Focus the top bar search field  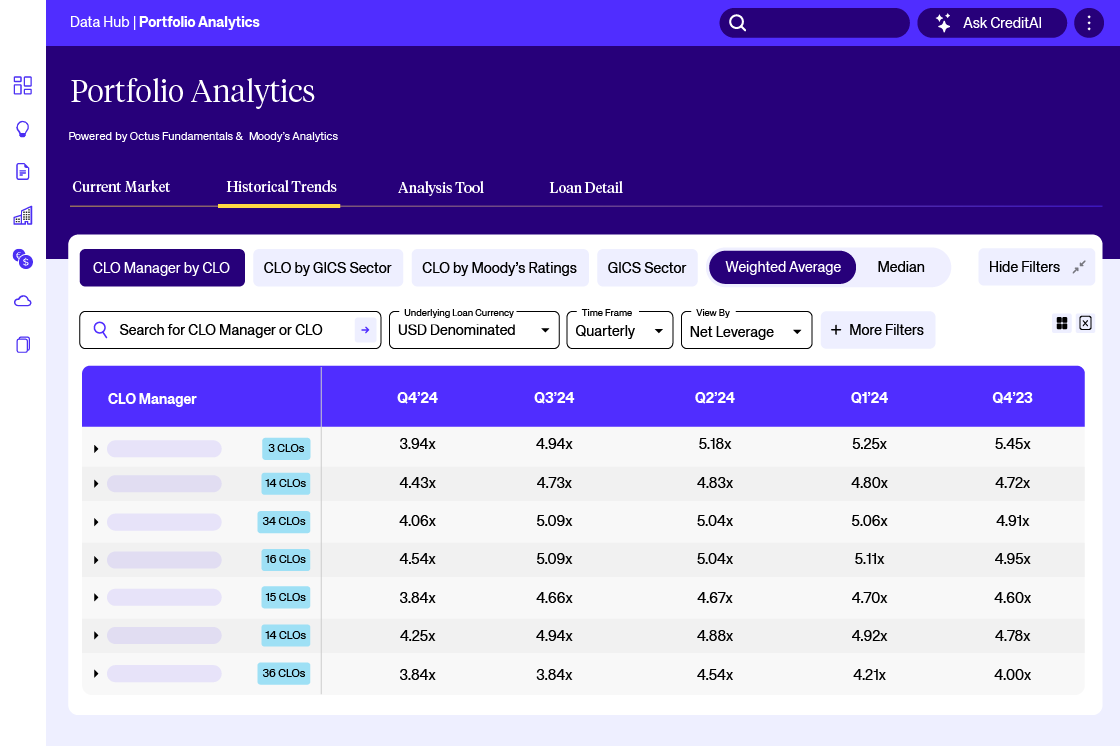[x=814, y=23]
